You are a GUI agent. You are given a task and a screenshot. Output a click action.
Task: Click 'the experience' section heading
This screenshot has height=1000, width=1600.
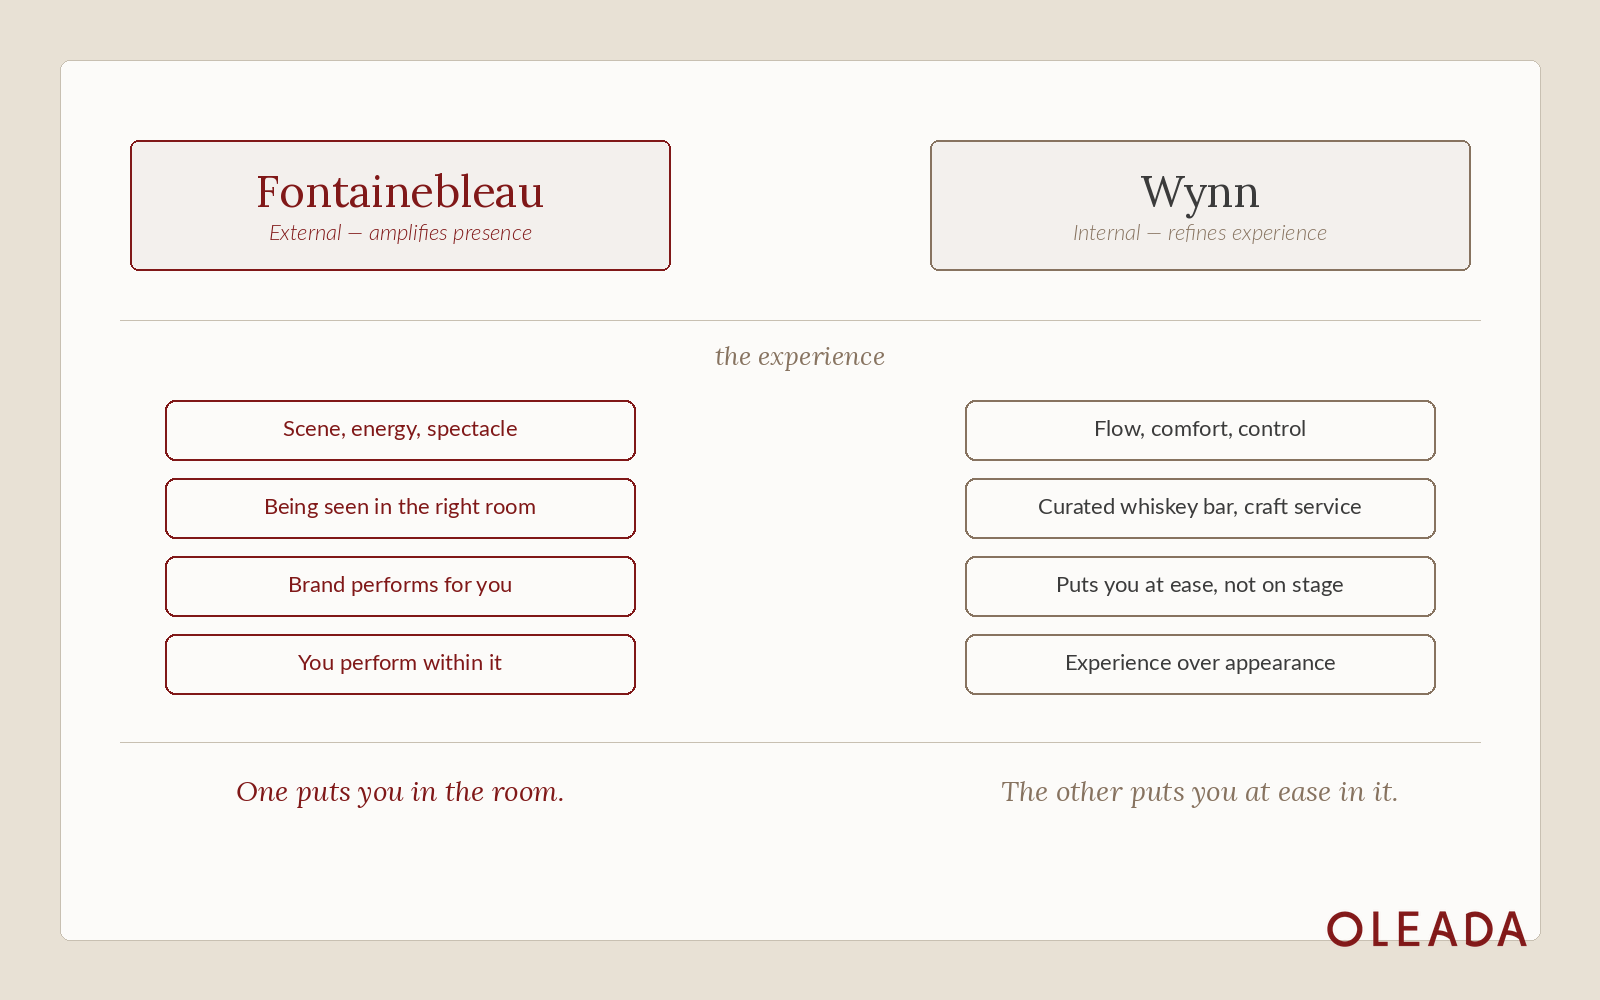point(800,357)
